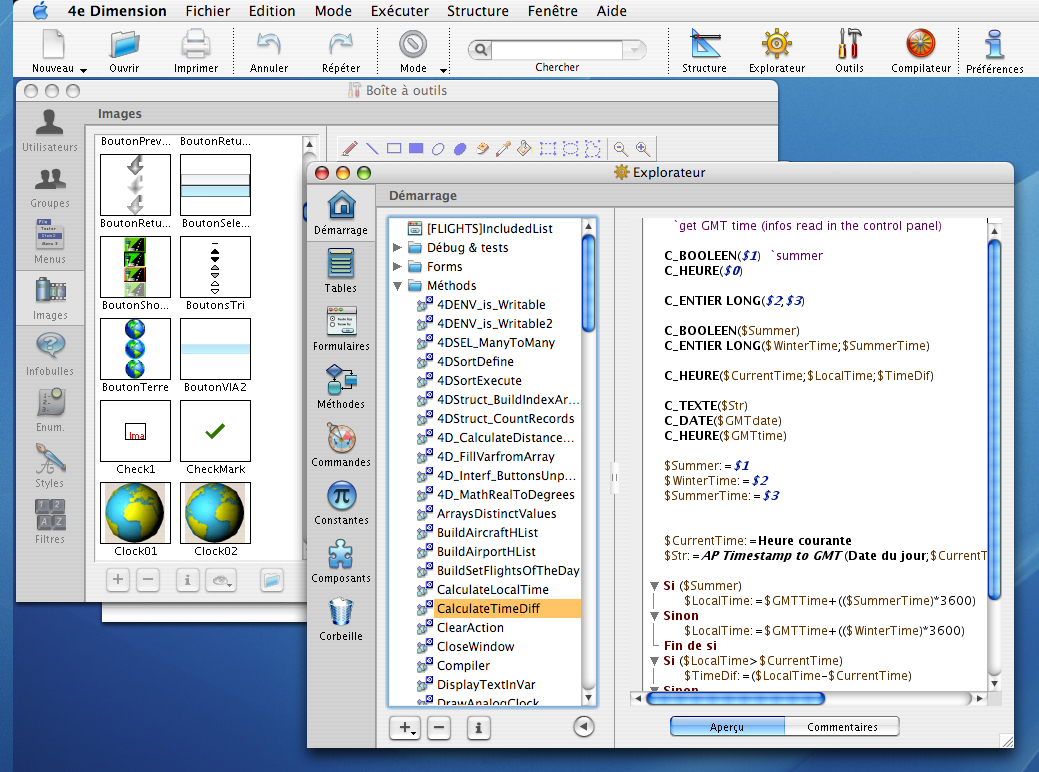Click the folder button in Boîte à outils

tap(272, 580)
